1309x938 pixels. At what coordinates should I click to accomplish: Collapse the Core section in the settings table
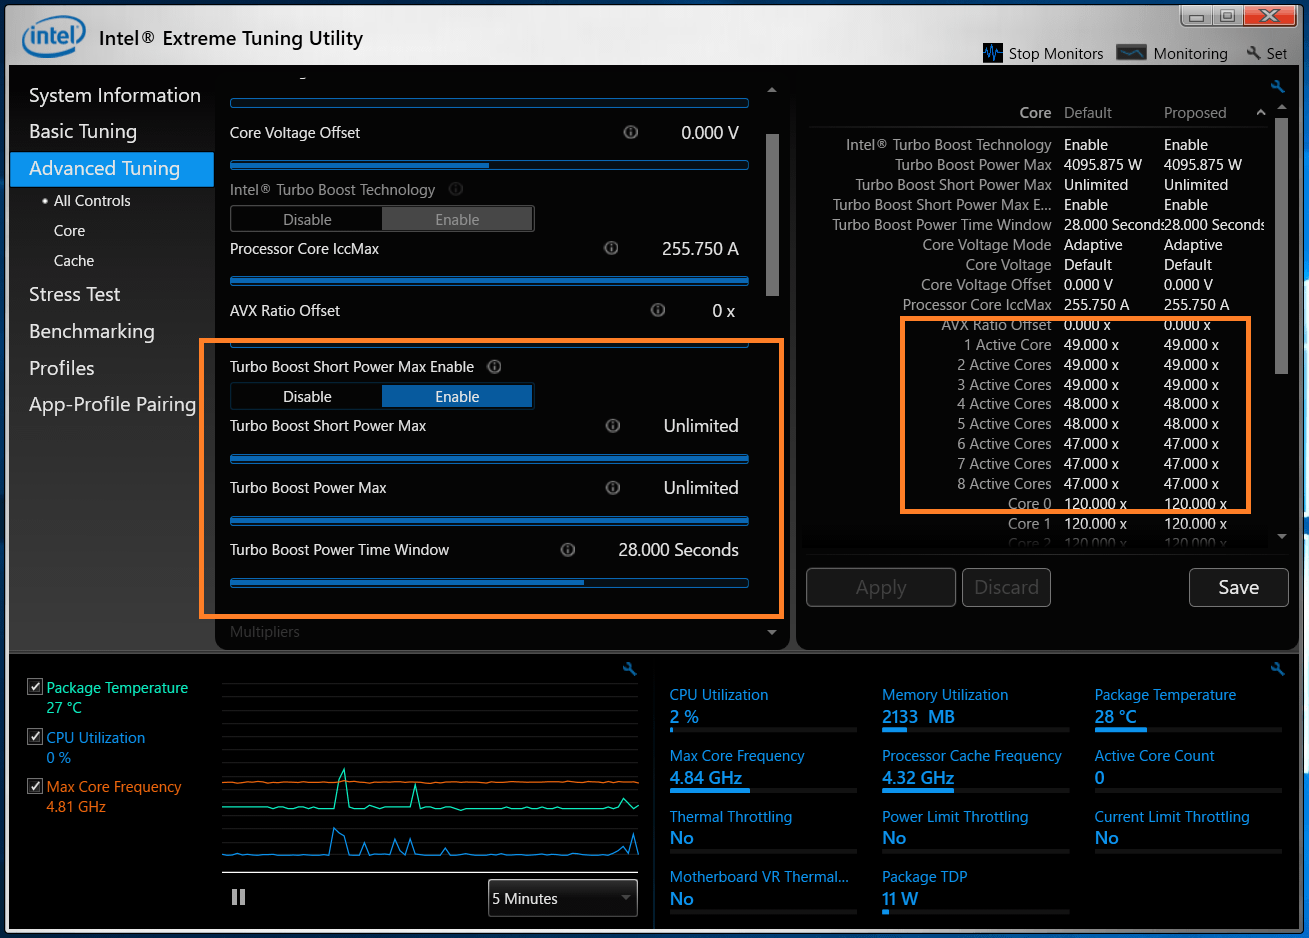[1260, 113]
